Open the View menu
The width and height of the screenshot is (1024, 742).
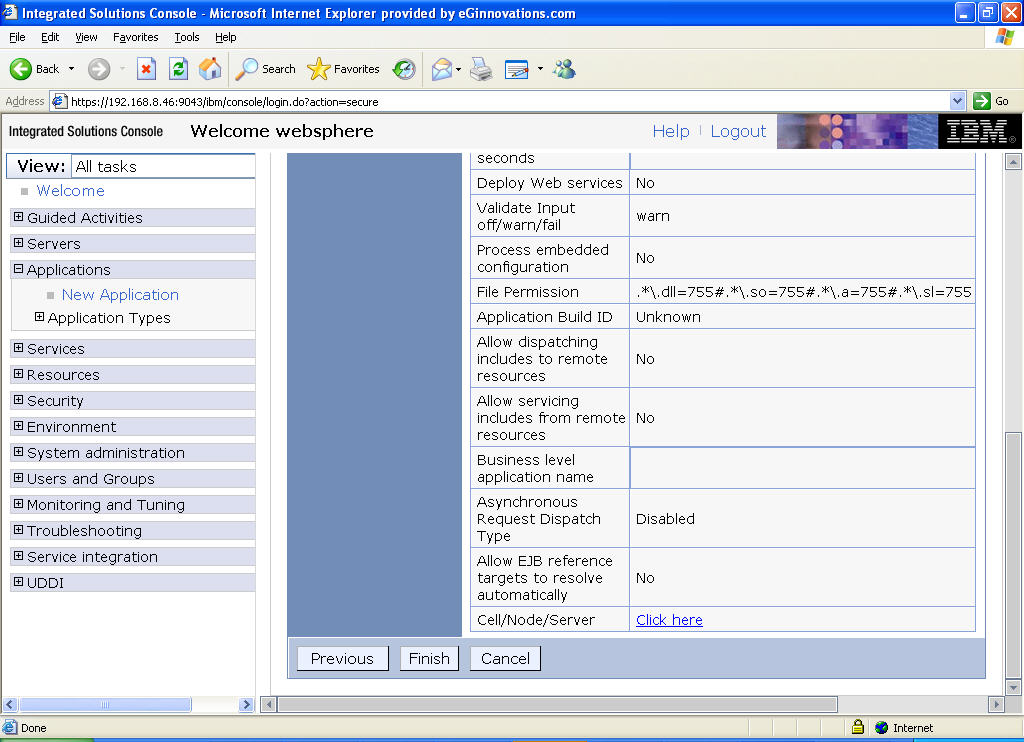pyautogui.click(x=86, y=37)
